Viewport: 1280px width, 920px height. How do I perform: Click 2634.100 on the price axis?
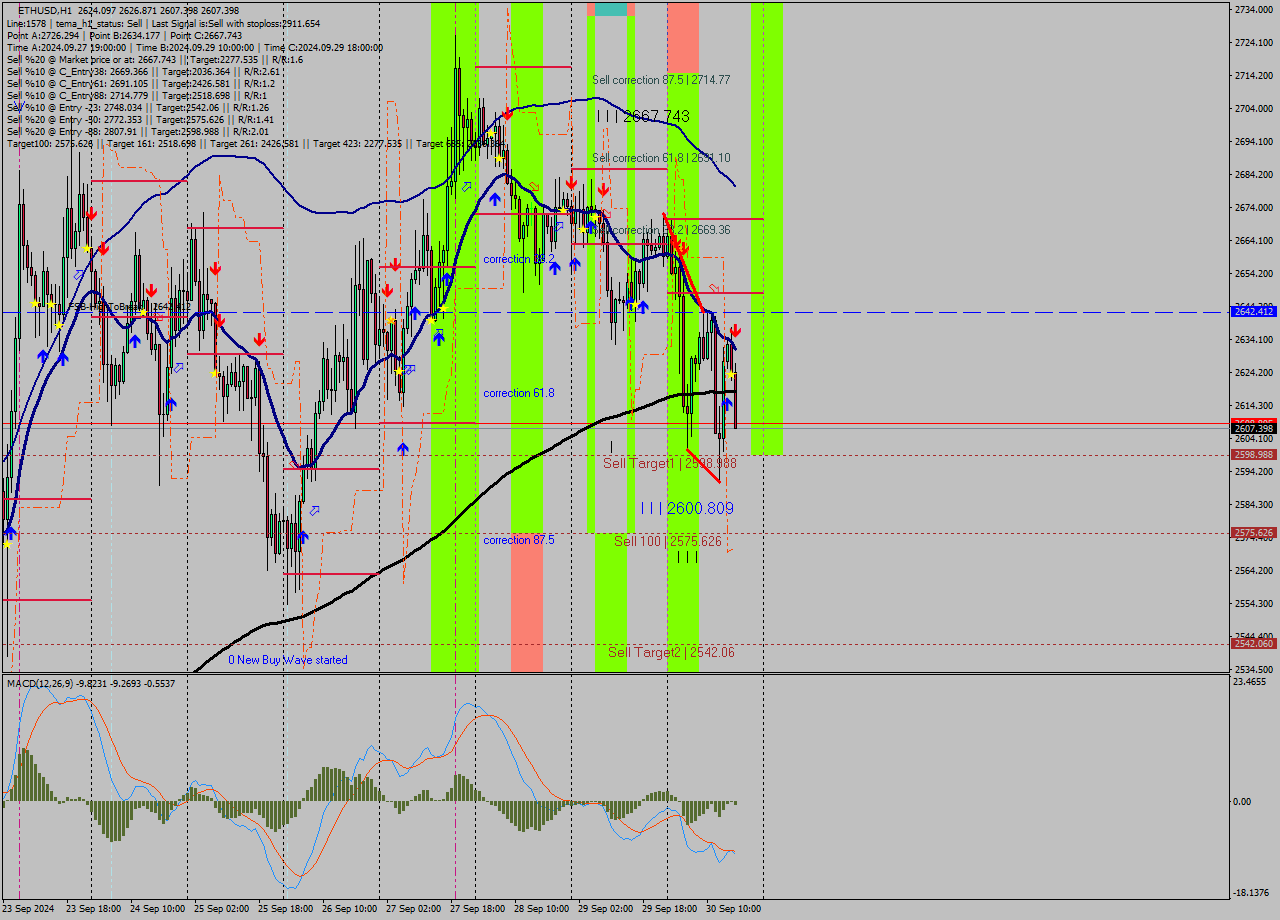(x=1253, y=339)
